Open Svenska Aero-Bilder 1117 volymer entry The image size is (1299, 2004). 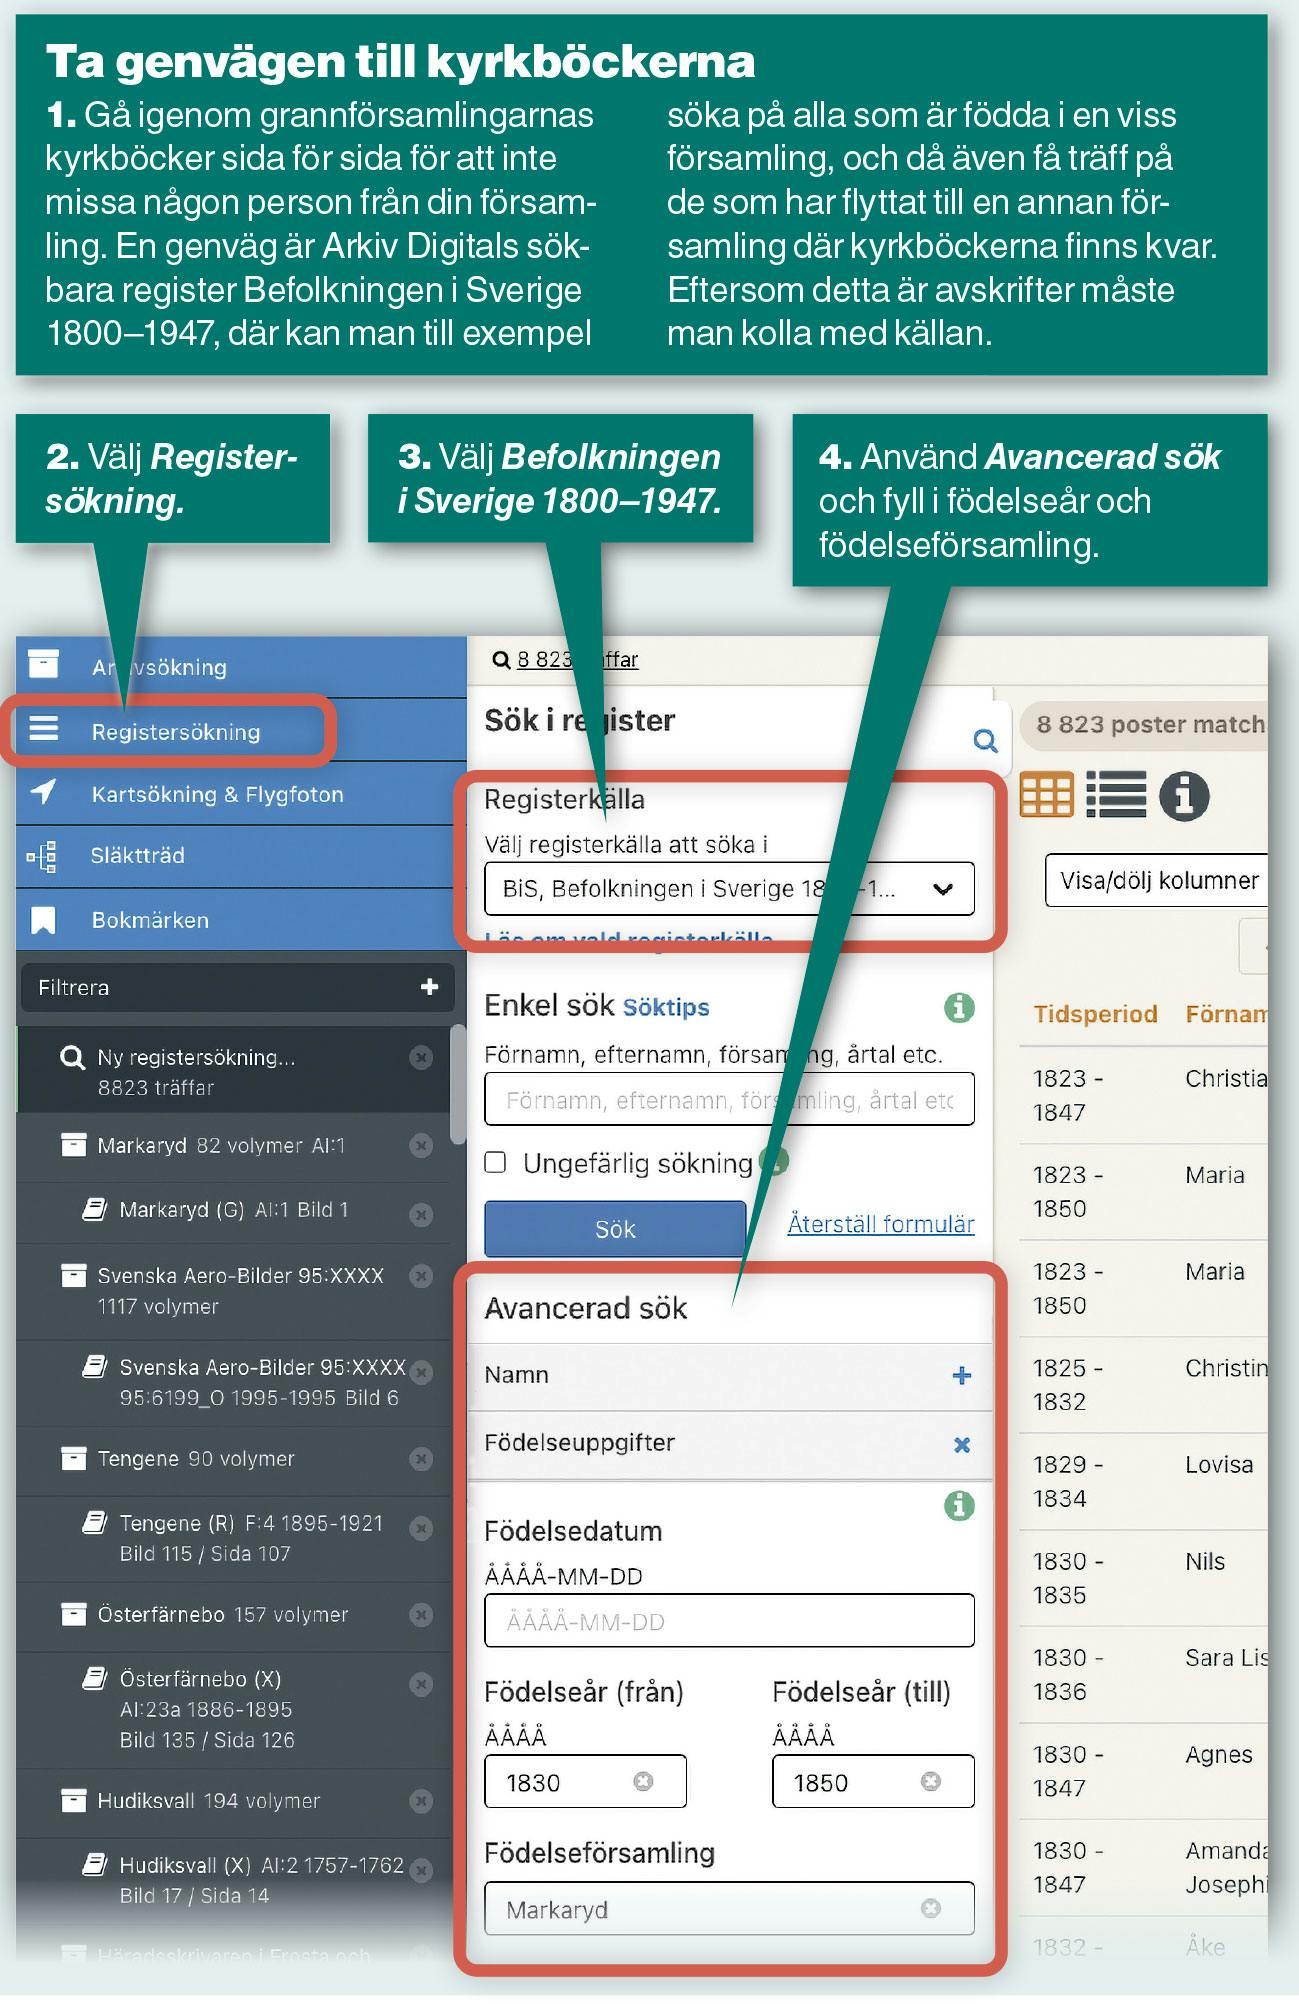[234, 1291]
